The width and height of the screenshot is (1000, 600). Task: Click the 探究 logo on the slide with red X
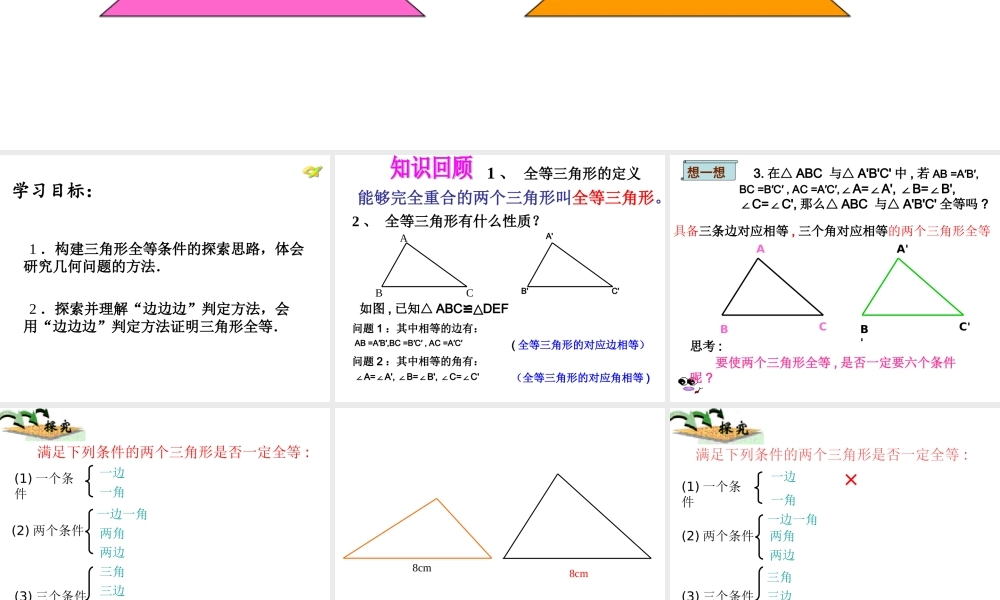[716, 427]
